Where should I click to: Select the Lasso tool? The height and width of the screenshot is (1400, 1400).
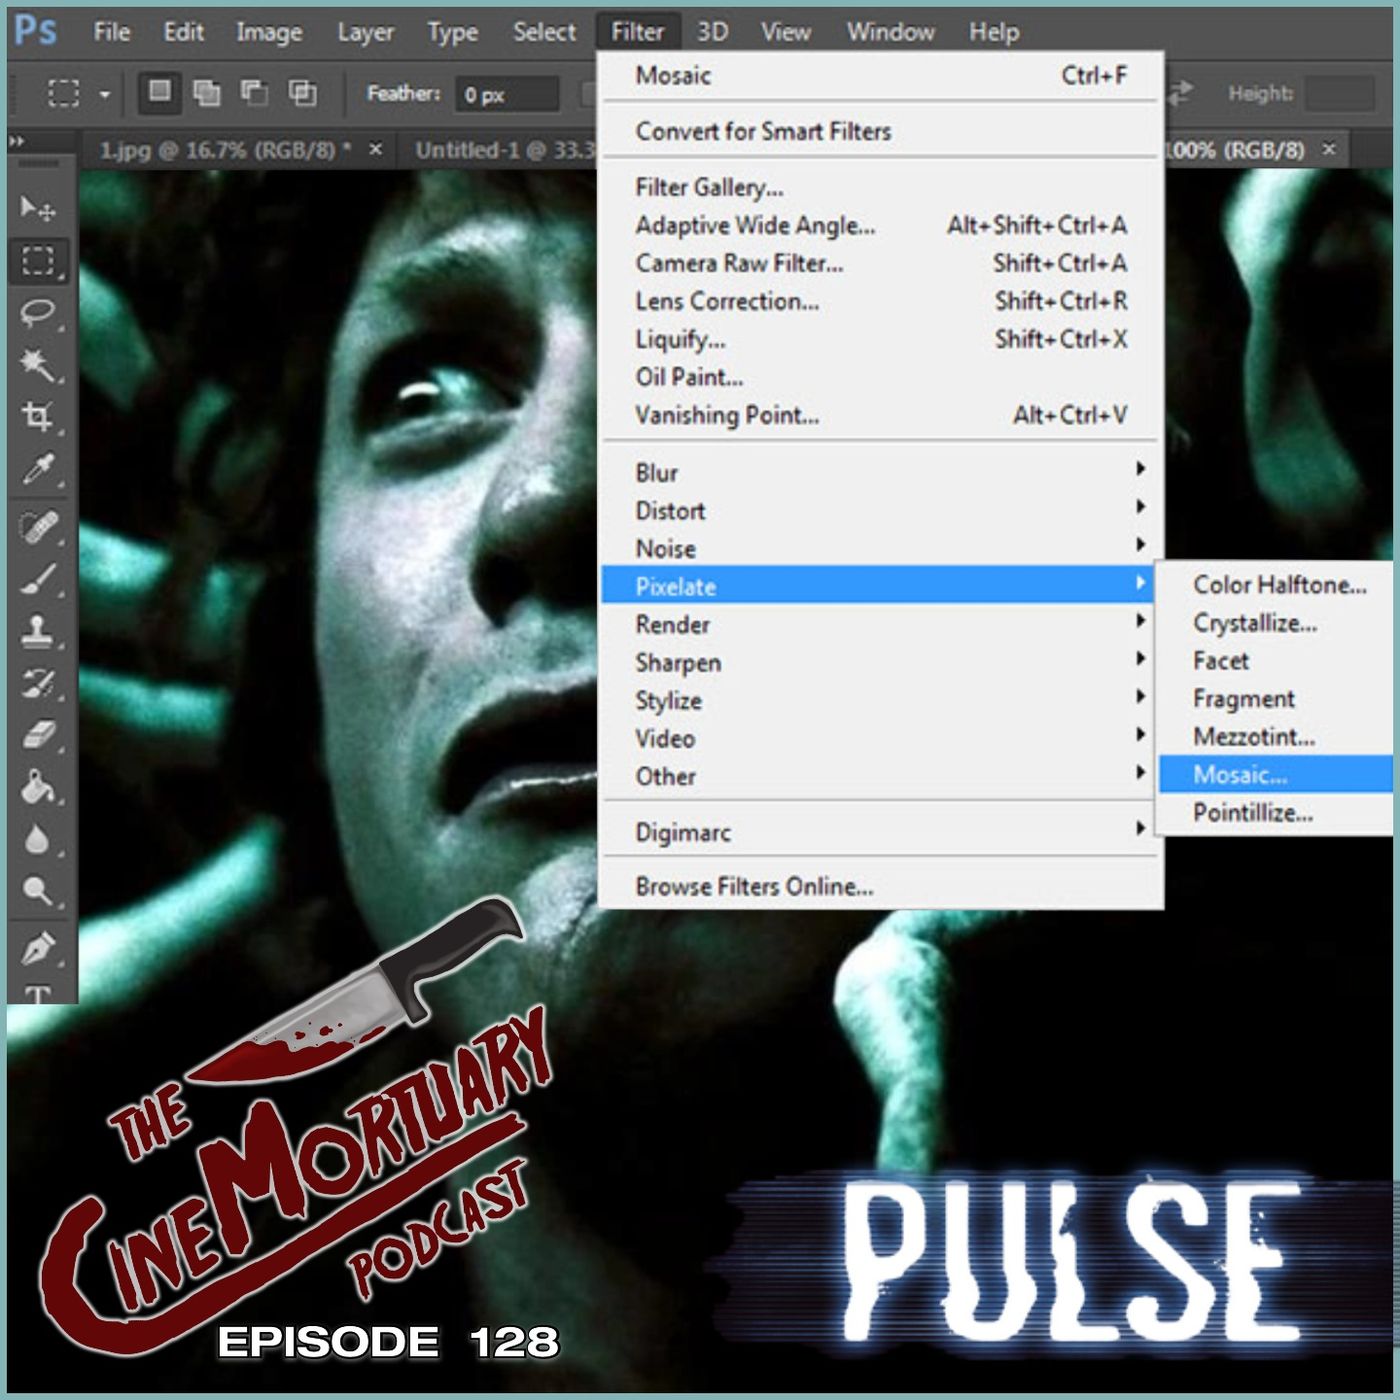[38, 313]
